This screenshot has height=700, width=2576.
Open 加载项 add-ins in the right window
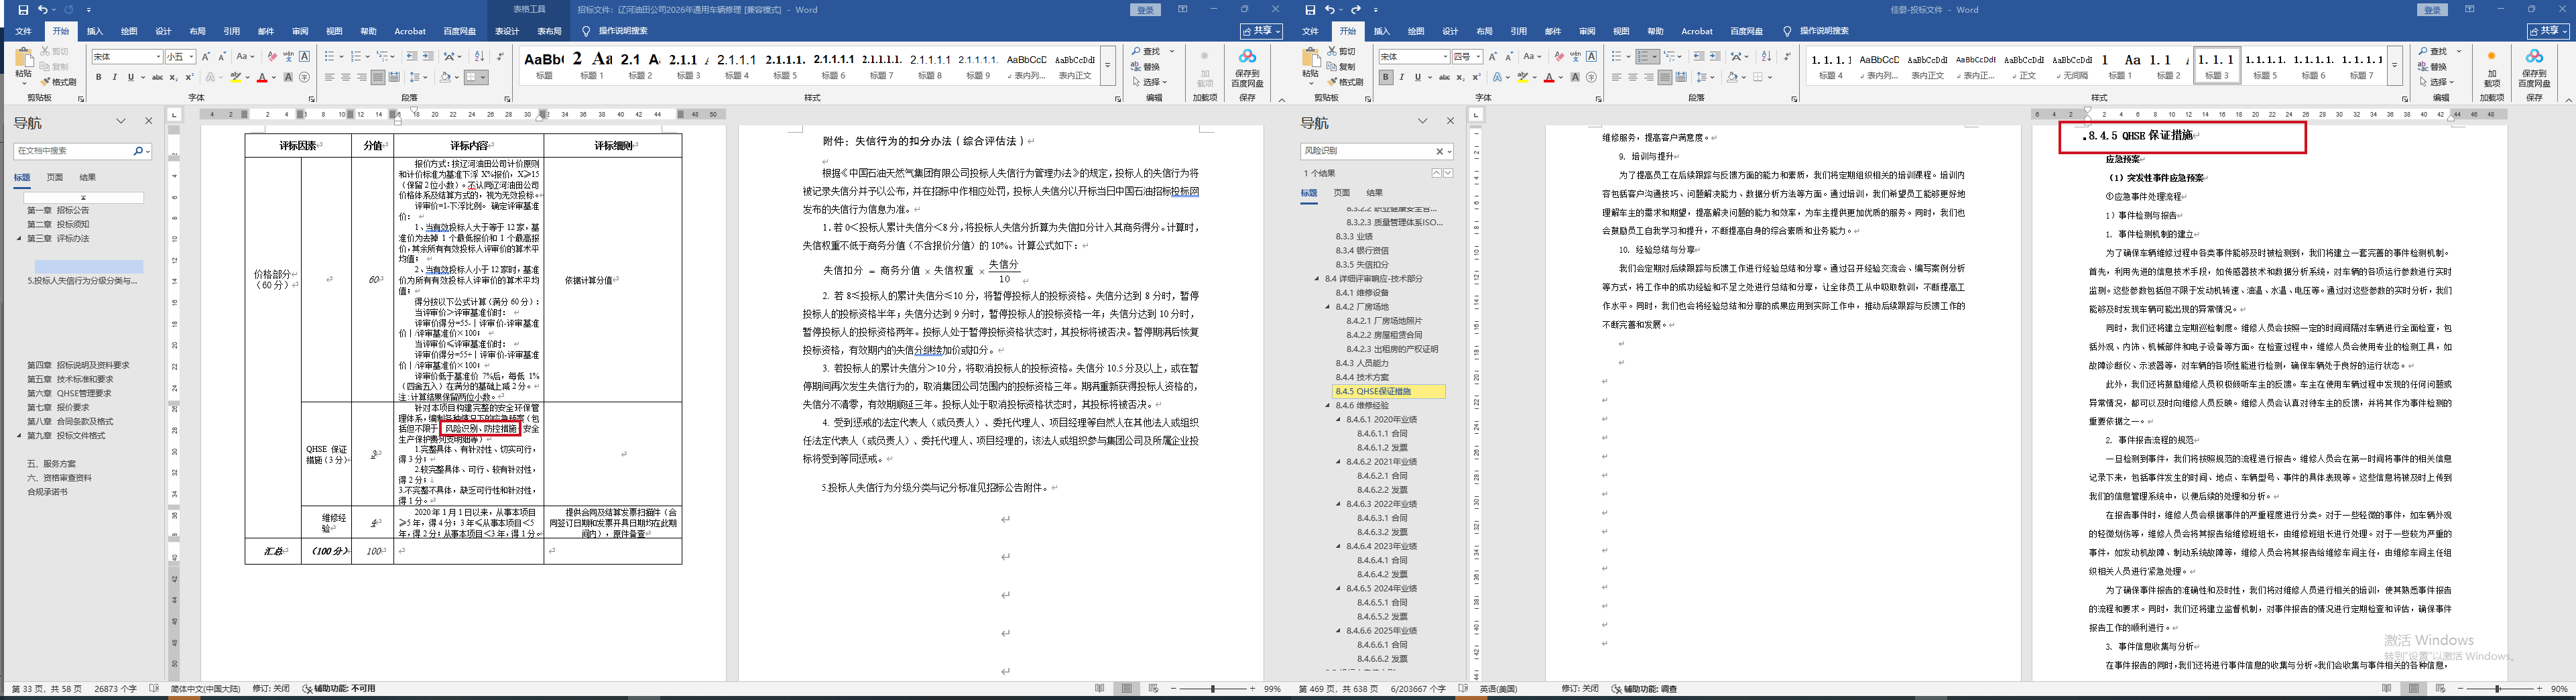[2491, 68]
